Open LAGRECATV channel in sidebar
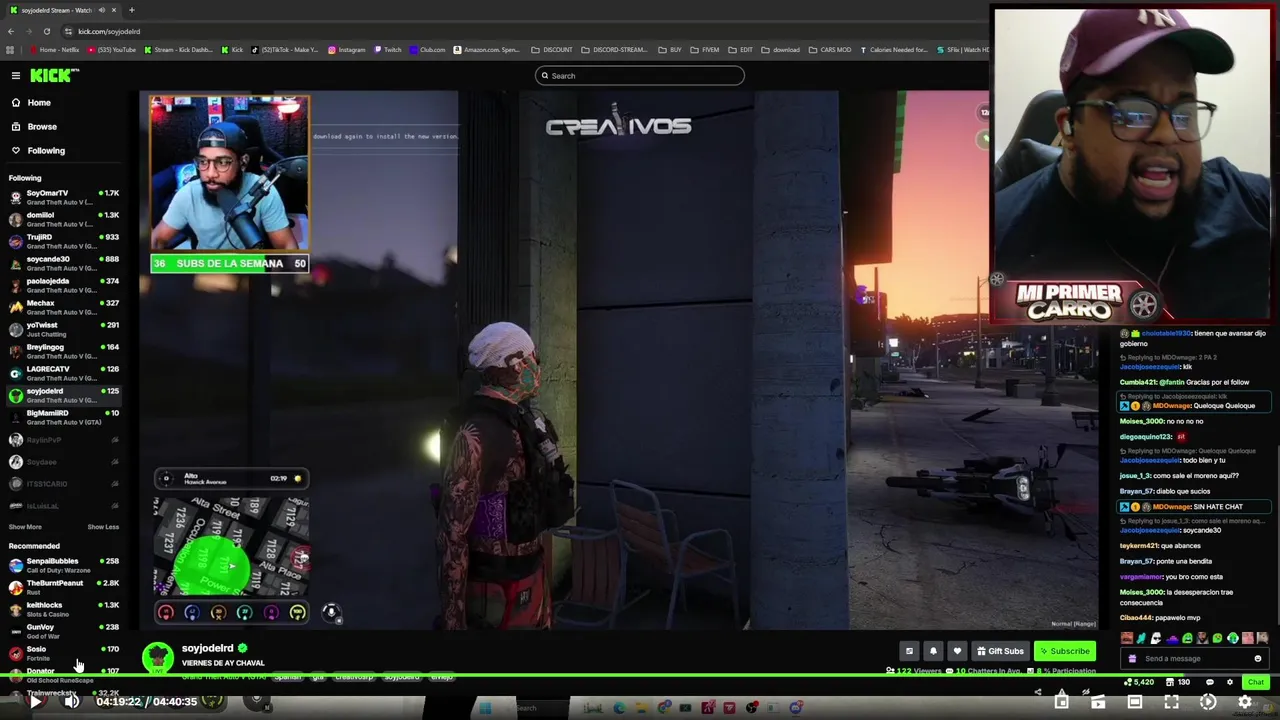Viewport: 1280px width, 720px height. click(63, 373)
